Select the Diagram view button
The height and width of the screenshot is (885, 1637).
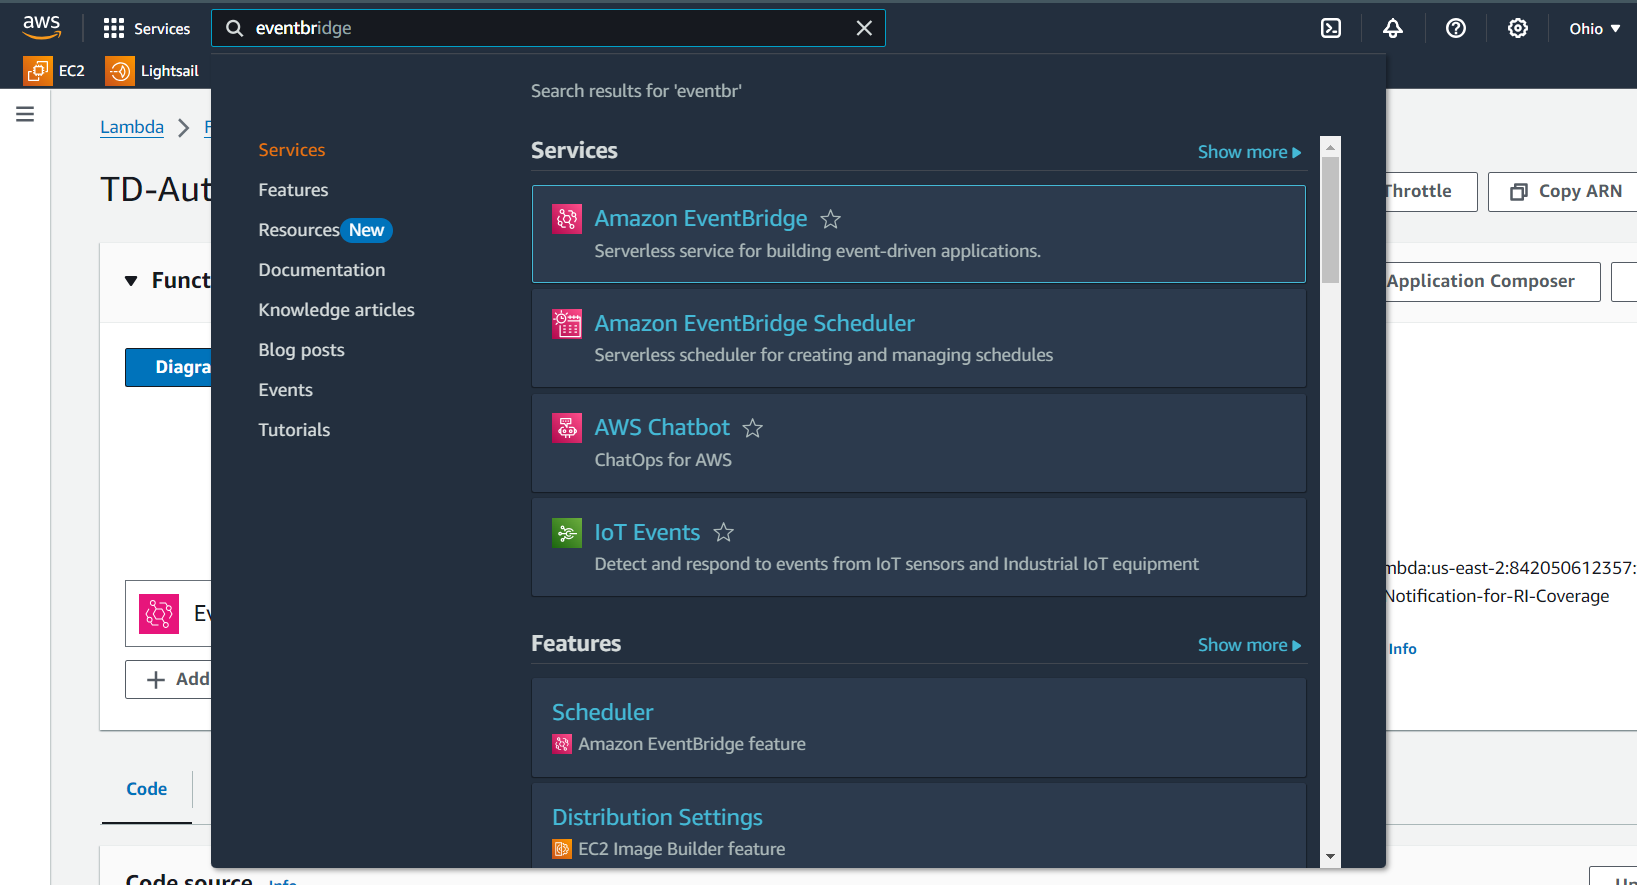tap(168, 367)
